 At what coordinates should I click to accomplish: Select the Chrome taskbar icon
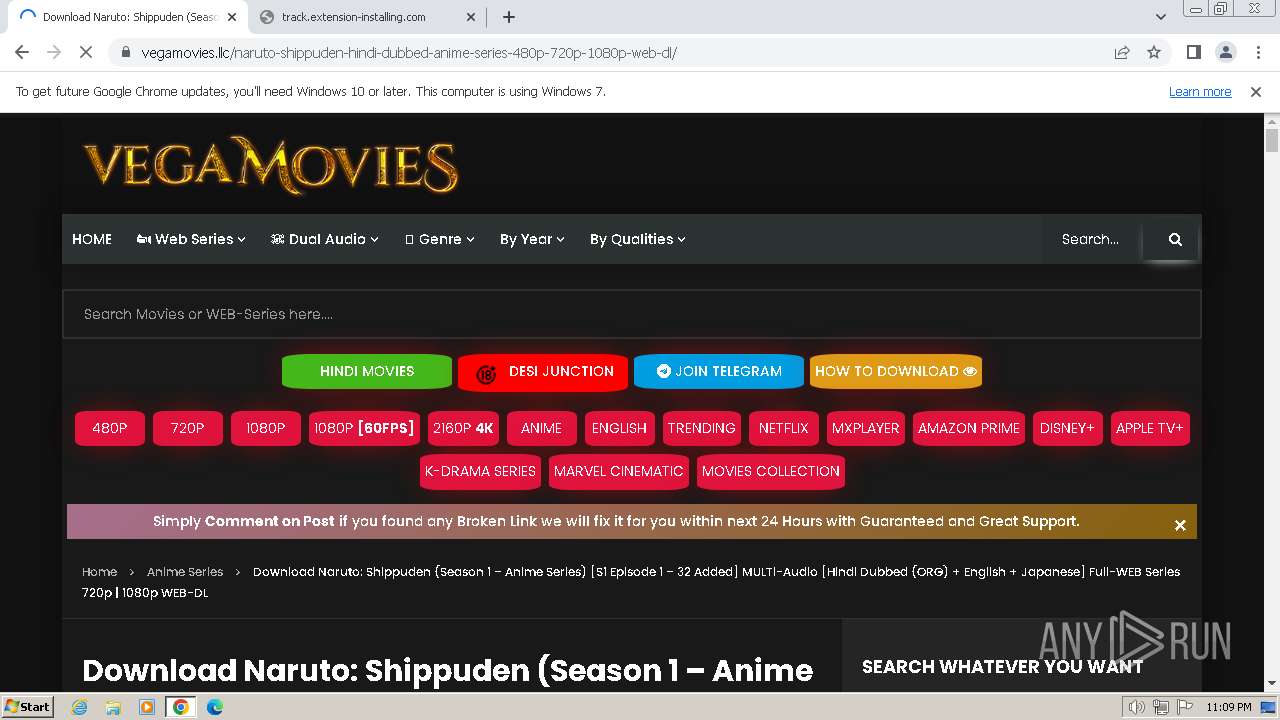[180, 707]
